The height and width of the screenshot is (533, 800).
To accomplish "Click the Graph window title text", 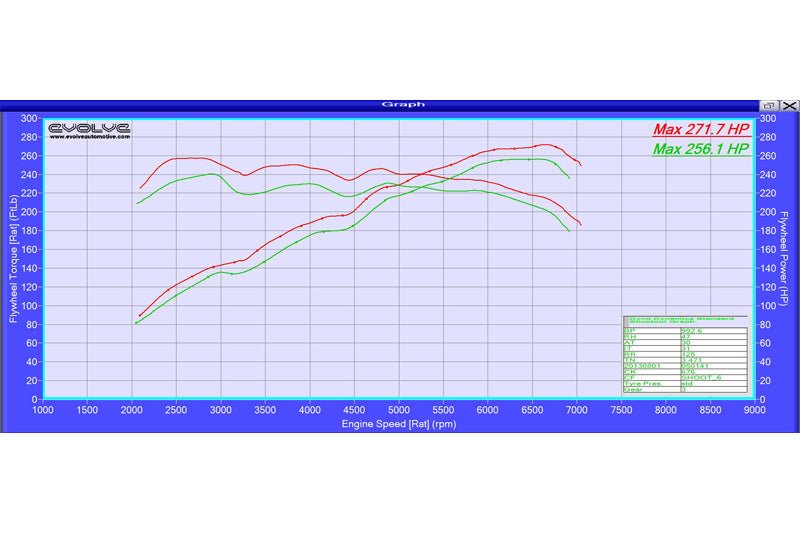I will point(403,104).
